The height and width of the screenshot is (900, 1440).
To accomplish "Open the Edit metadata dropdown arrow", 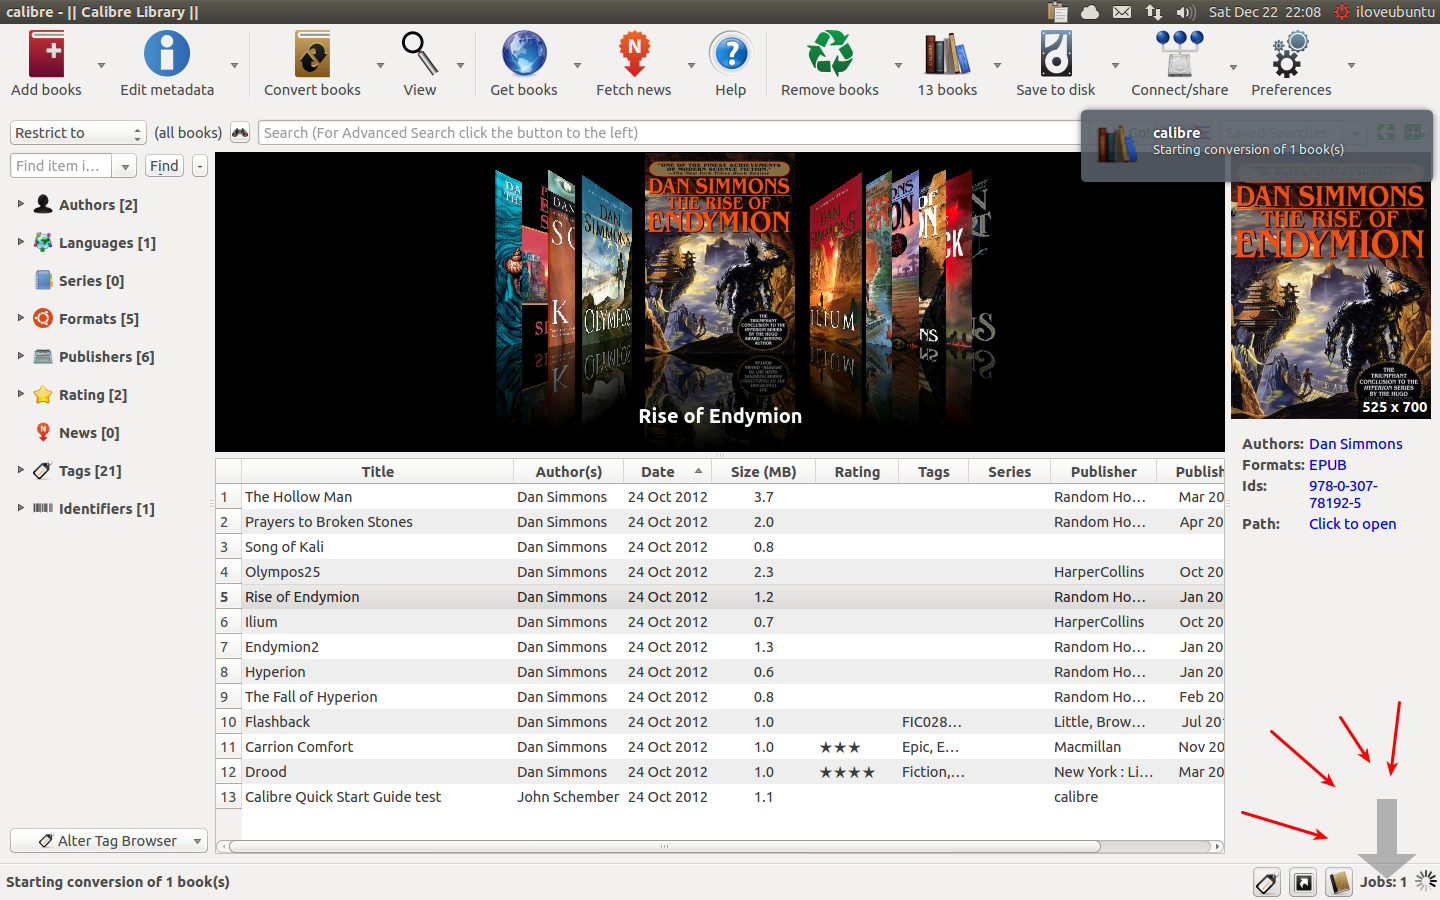I will (234, 66).
